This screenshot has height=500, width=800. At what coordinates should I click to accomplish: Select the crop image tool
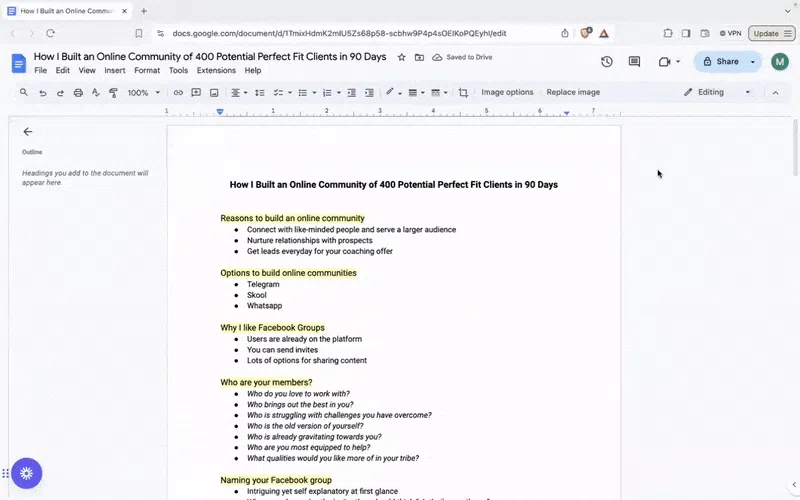click(463, 93)
